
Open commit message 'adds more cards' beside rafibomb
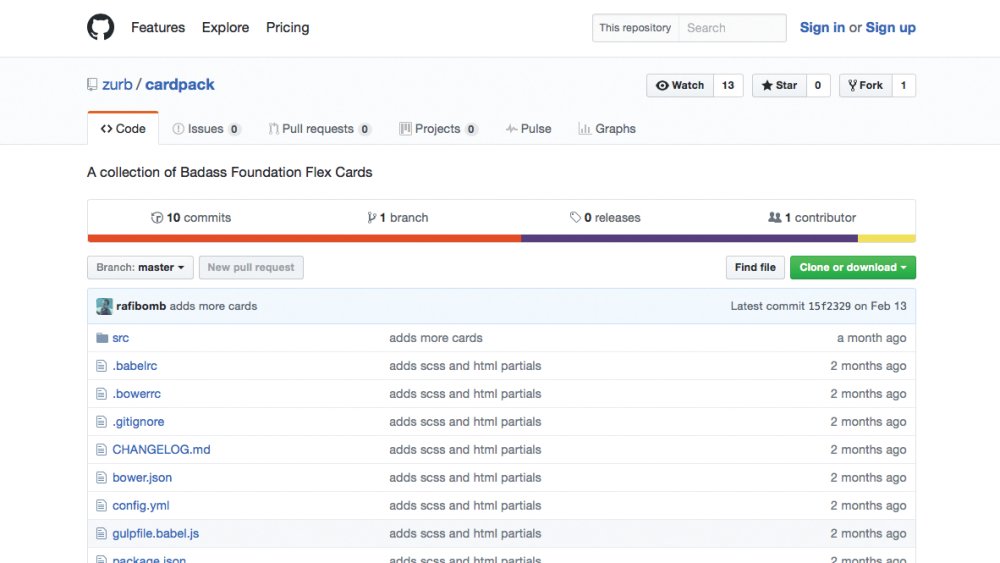[214, 306]
